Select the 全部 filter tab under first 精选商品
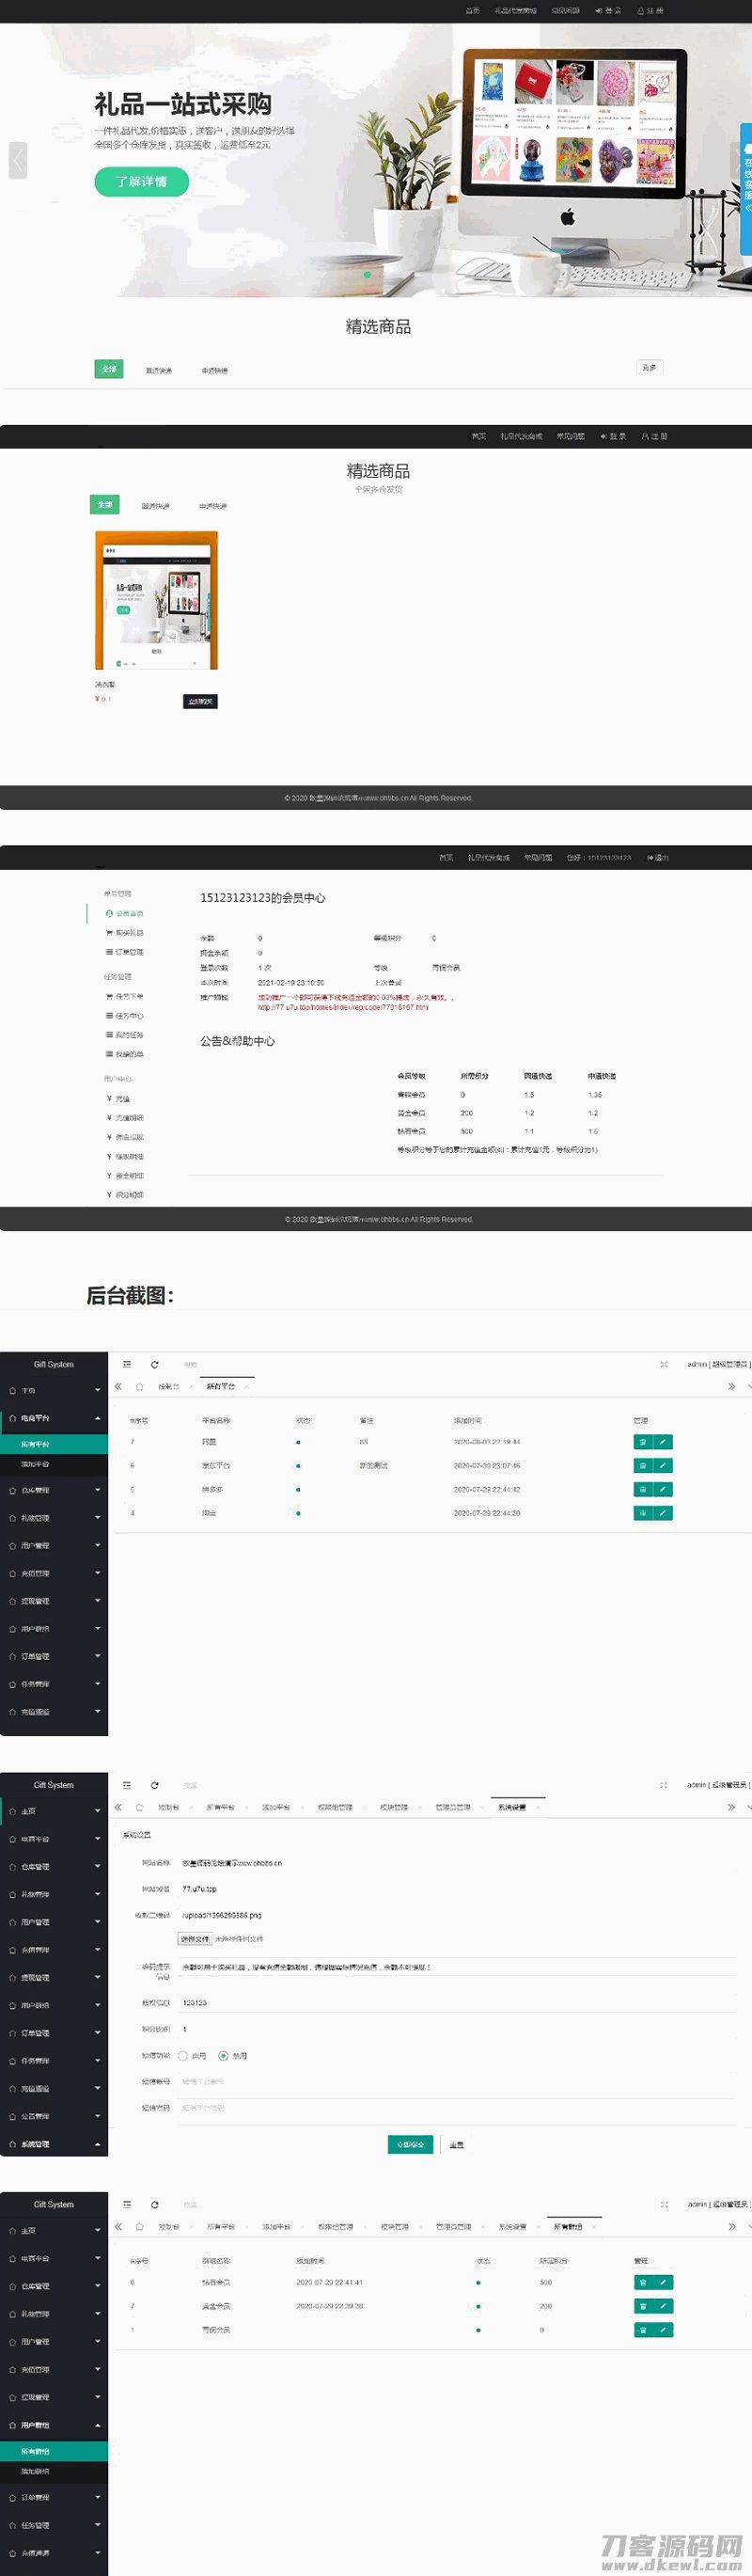The height and width of the screenshot is (2576, 752). point(108,369)
